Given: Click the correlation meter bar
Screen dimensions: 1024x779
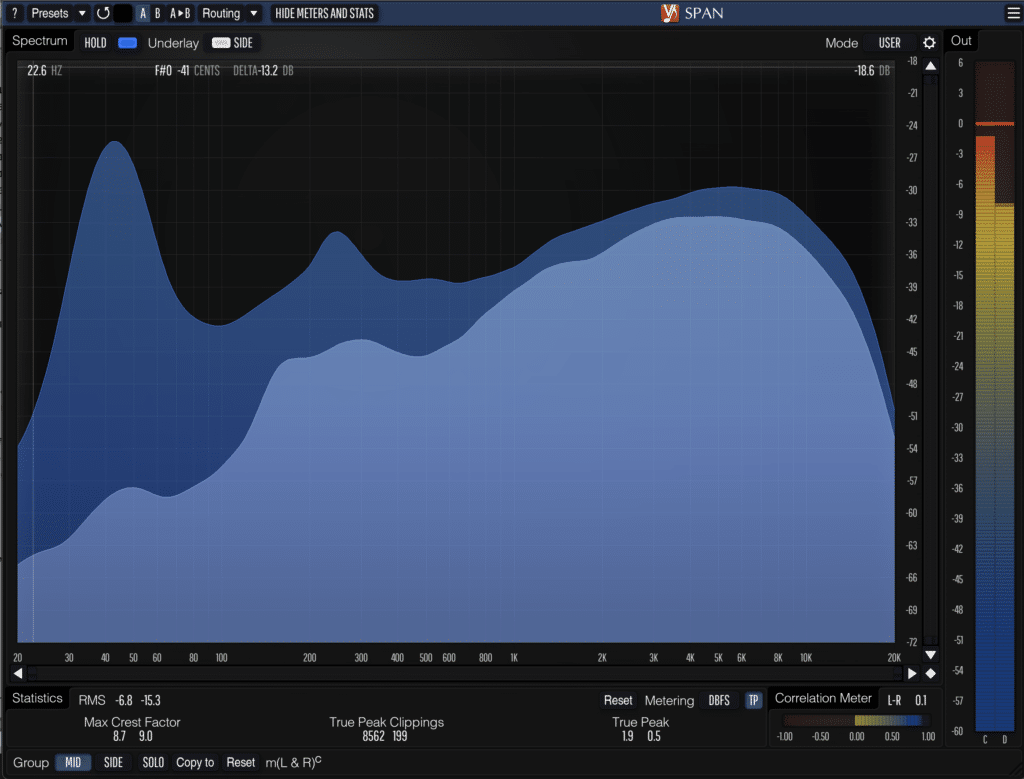Looking at the screenshot, I should coord(856,720).
